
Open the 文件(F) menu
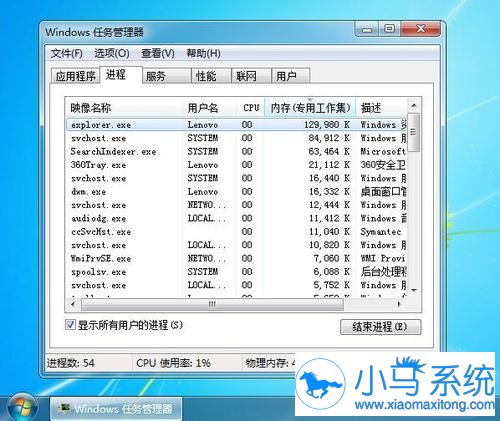tap(67, 53)
